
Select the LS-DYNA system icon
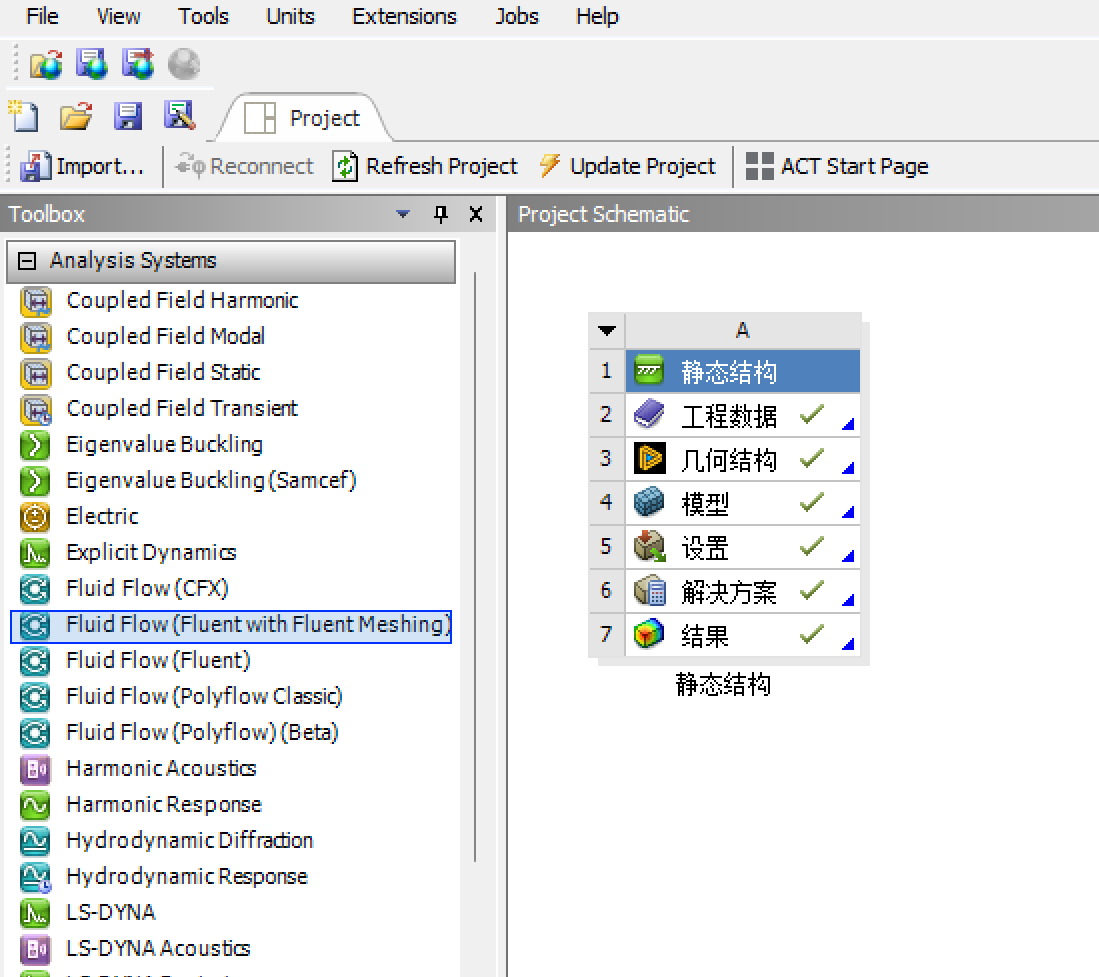click(35, 913)
